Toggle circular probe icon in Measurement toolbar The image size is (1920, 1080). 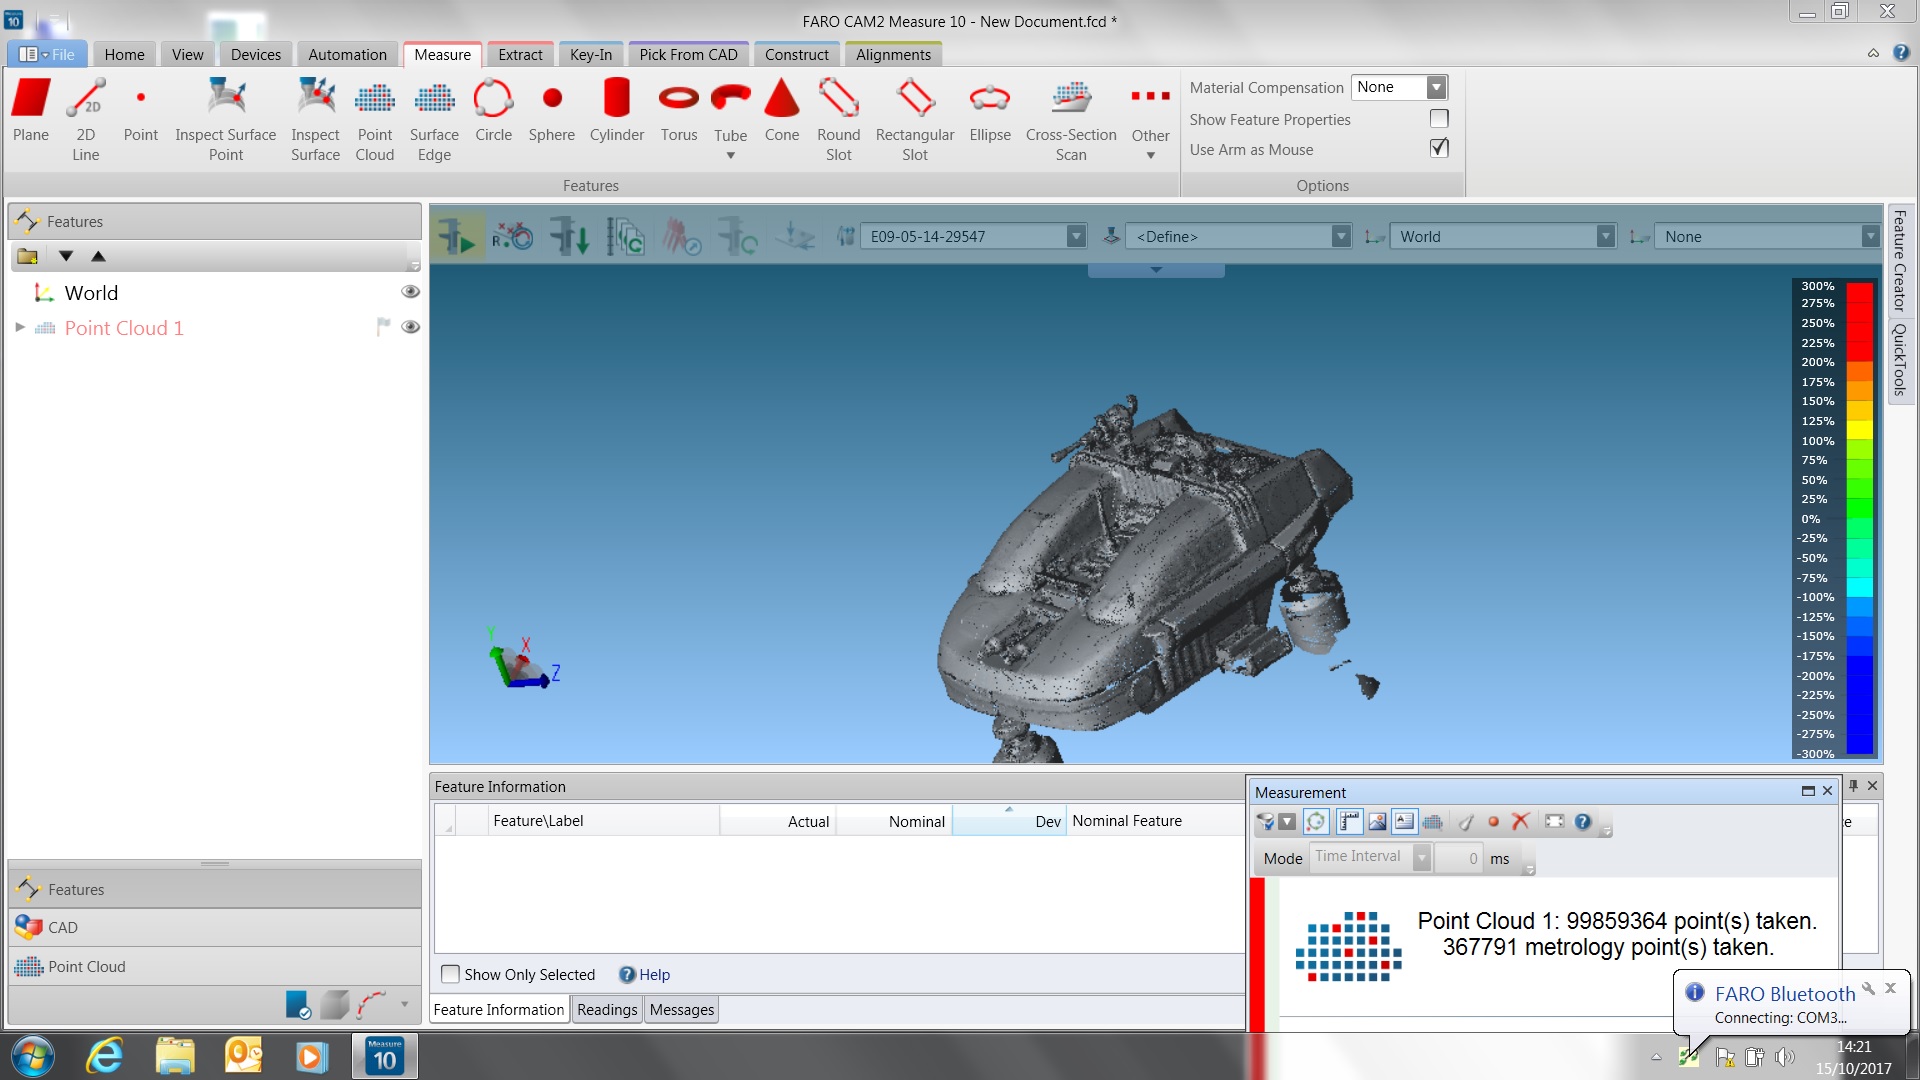(x=1316, y=822)
